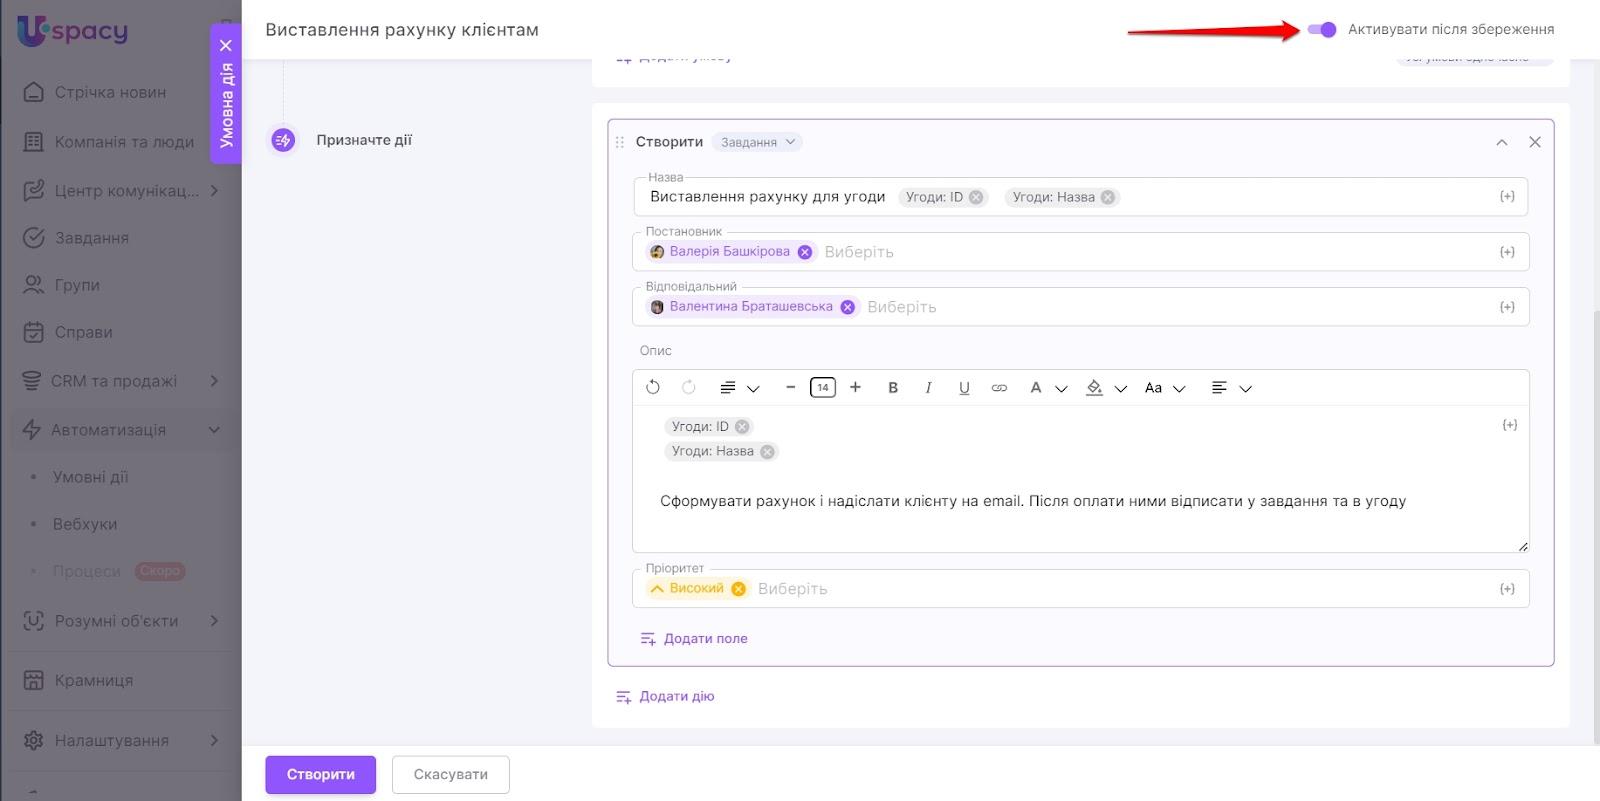Screen dimensions: 1600x801
Task: Remove the 'Угоди: ID' tag from Назва field
Action: click(x=976, y=197)
